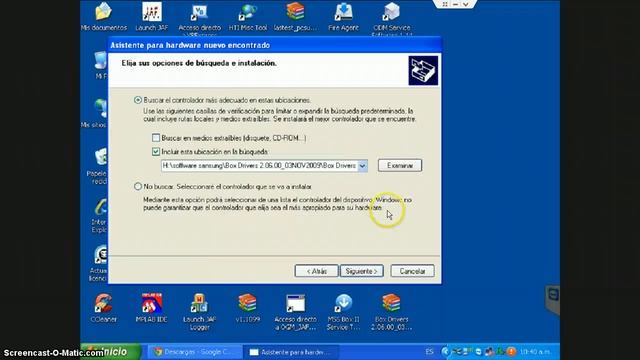The image size is (640, 360).
Task: Open the Launch JAF Logger shortcut
Action: click(x=200, y=312)
